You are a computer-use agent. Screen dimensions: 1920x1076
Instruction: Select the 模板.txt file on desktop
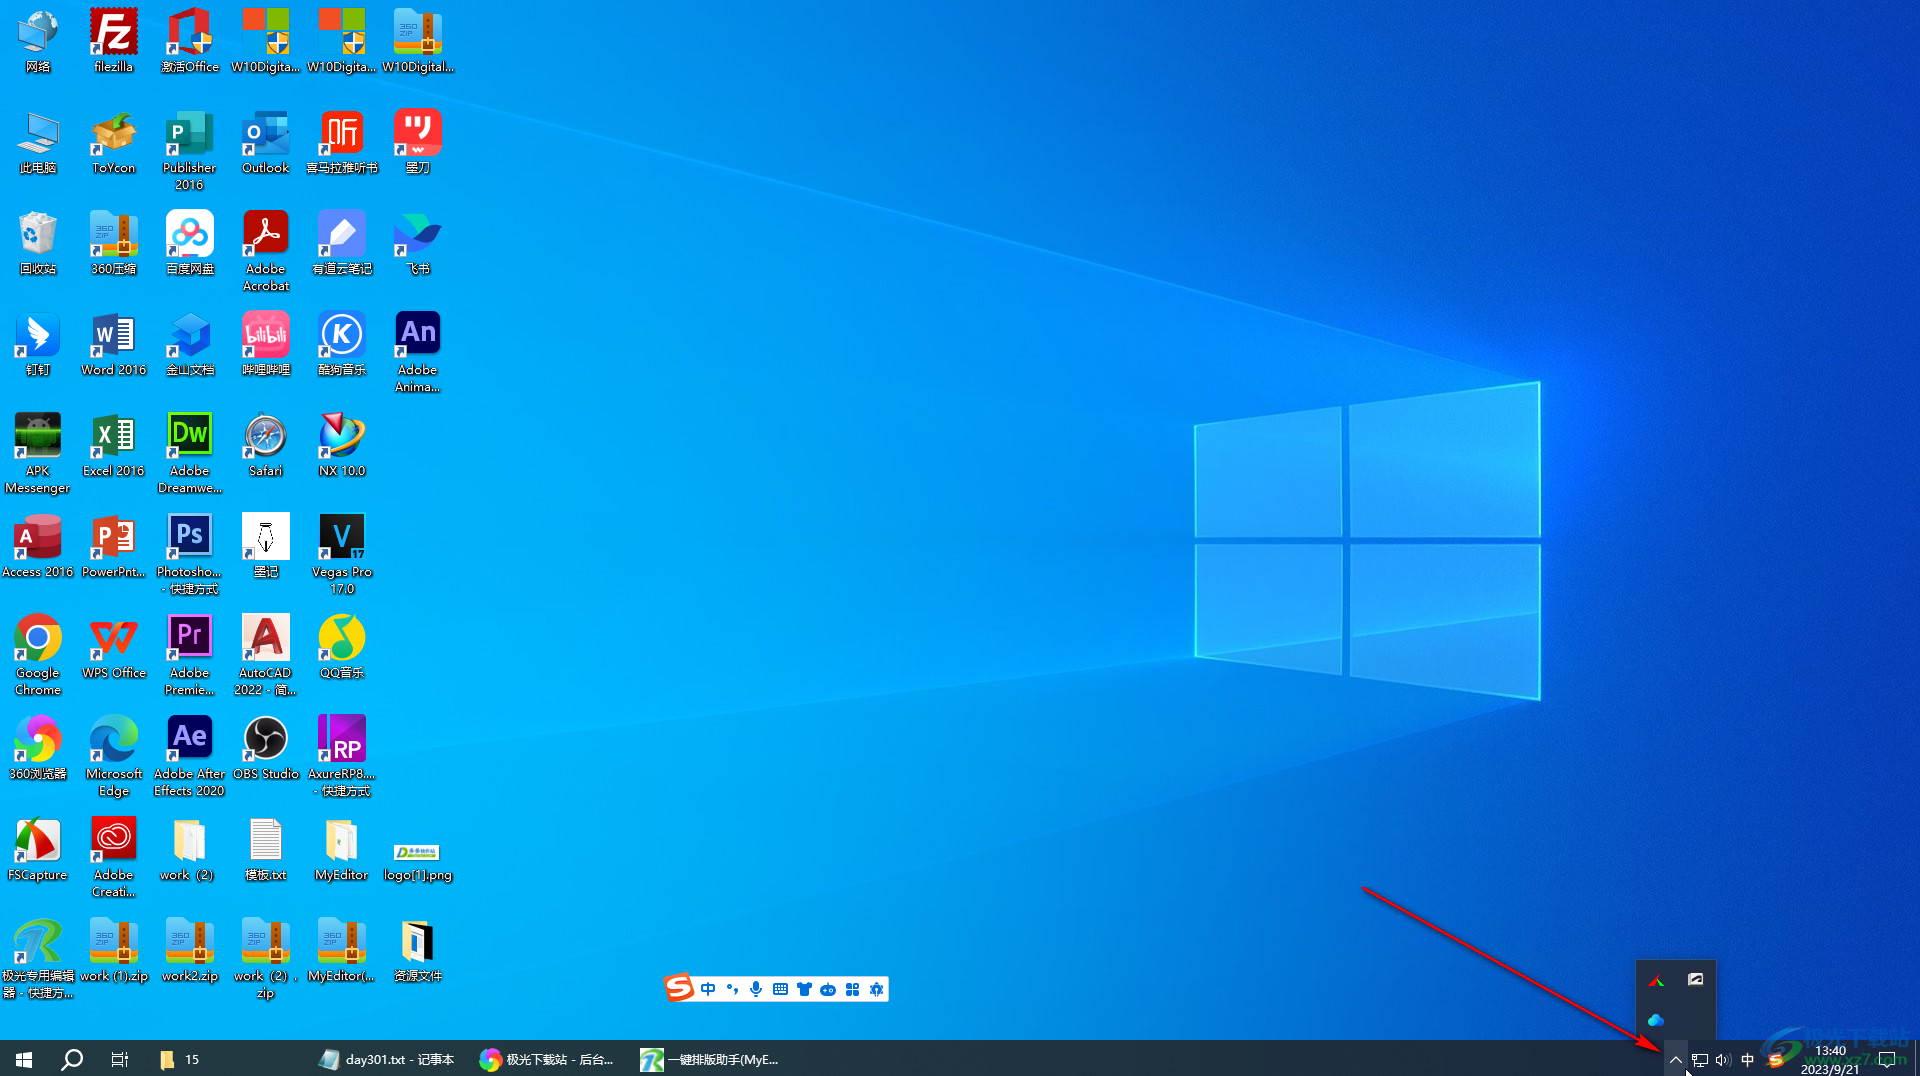pyautogui.click(x=266, y=849)
